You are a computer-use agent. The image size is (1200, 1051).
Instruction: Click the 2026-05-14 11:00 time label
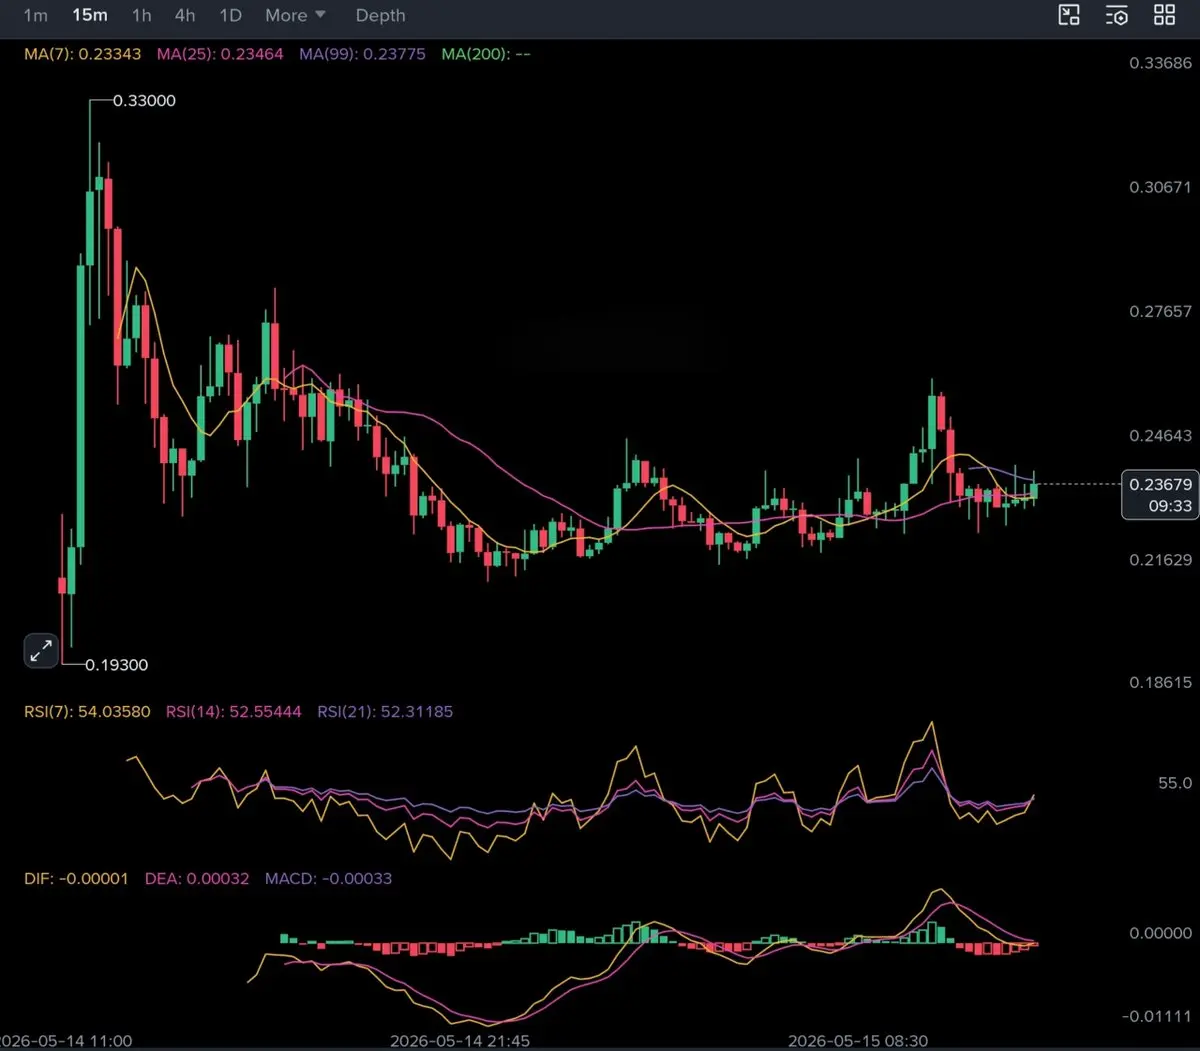pyautogui.click(x=66, y=1041)
